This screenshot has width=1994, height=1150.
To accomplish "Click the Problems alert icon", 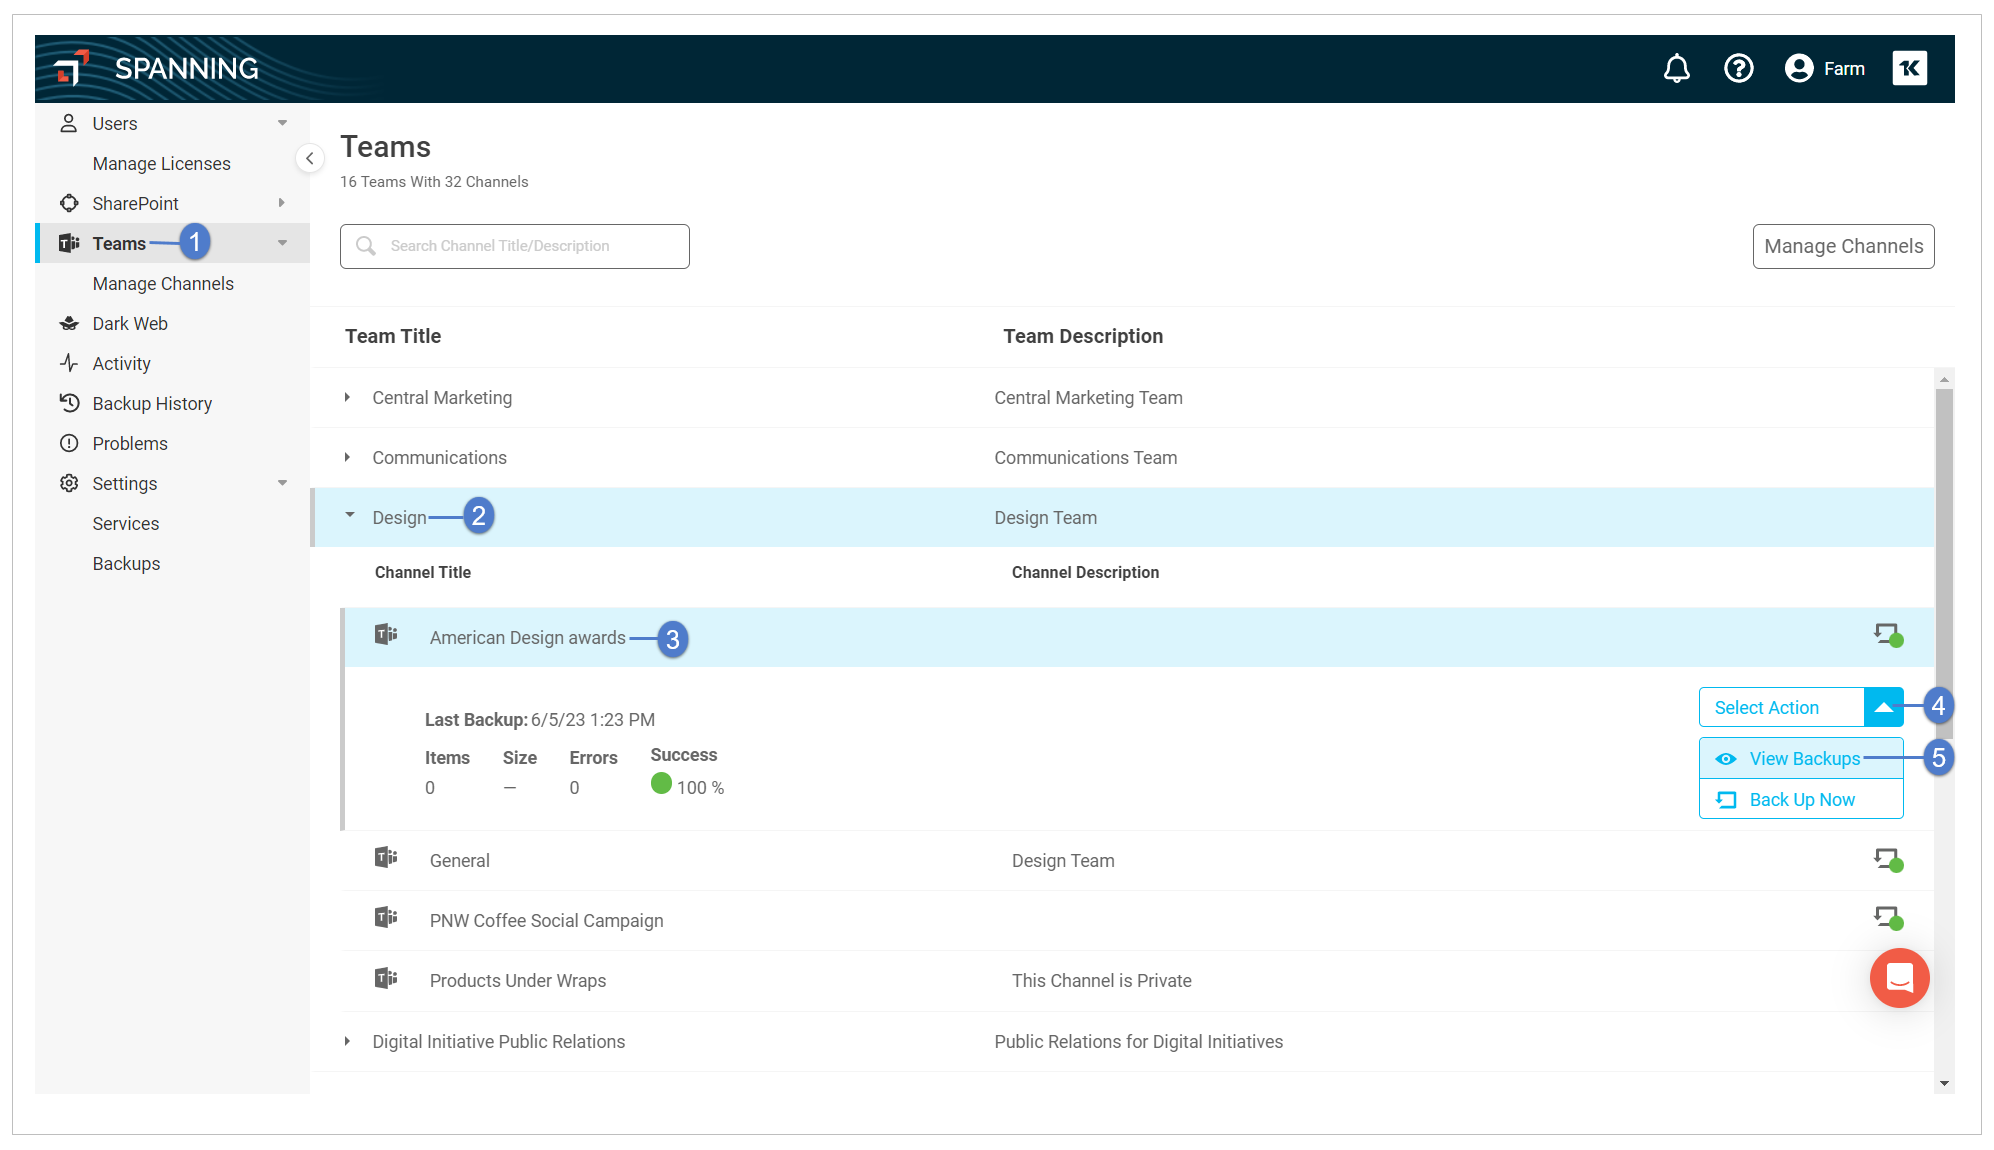I will (69, 443).
